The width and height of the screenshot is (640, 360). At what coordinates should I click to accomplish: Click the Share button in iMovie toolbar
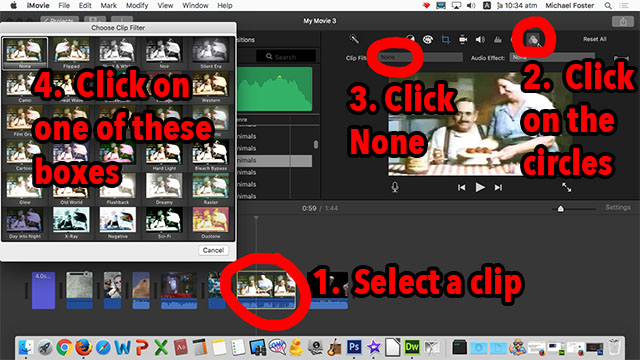tap(622, 22)
